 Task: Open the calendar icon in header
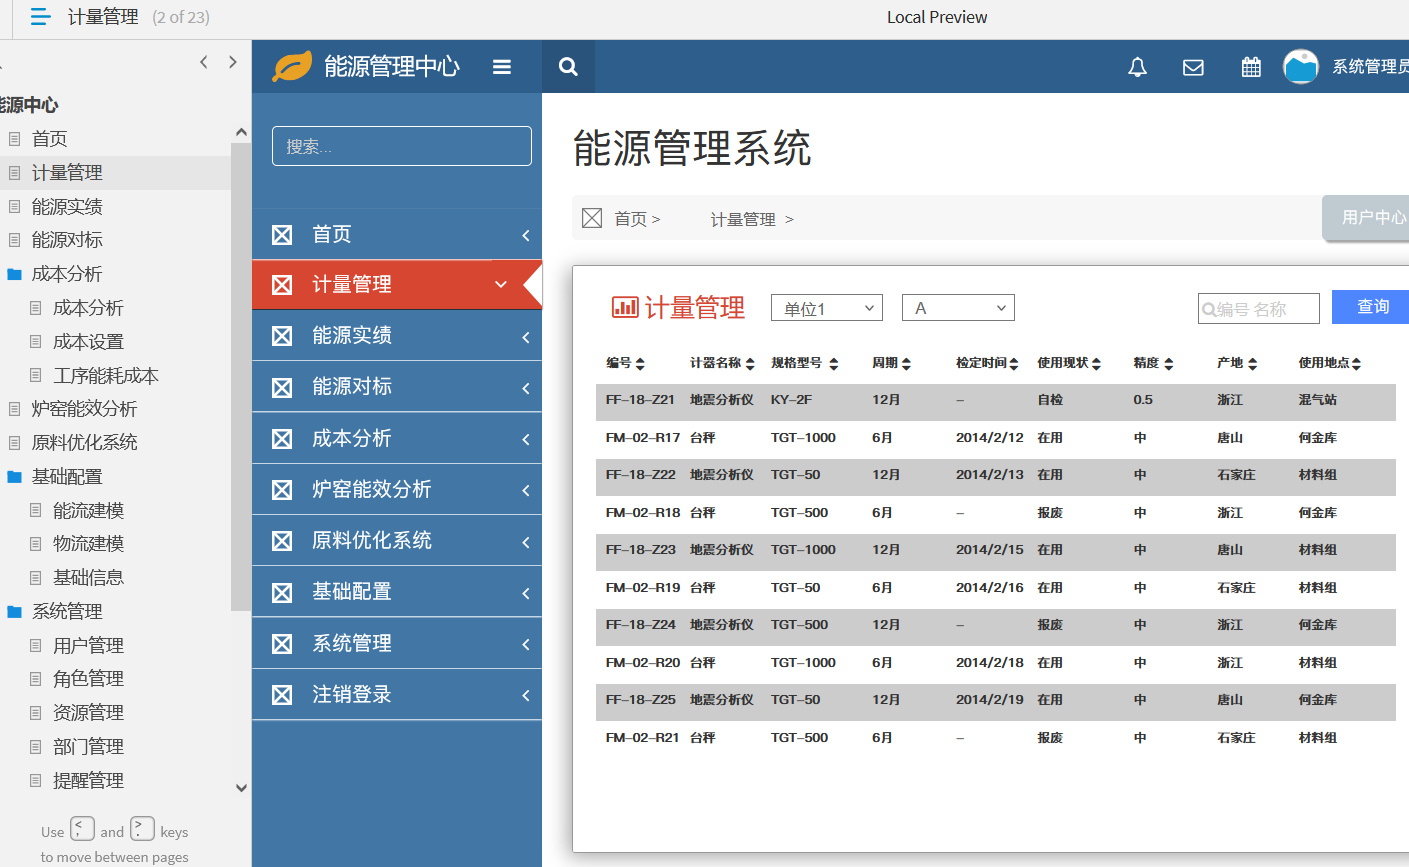[x=1251, y=67]
